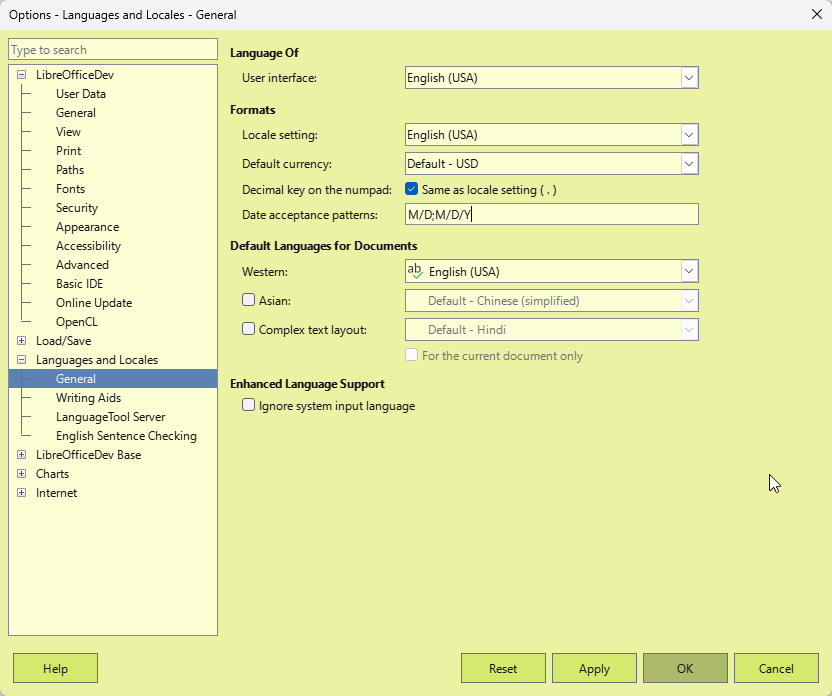
Task: Click the Help button
Action: pos(55,668)
